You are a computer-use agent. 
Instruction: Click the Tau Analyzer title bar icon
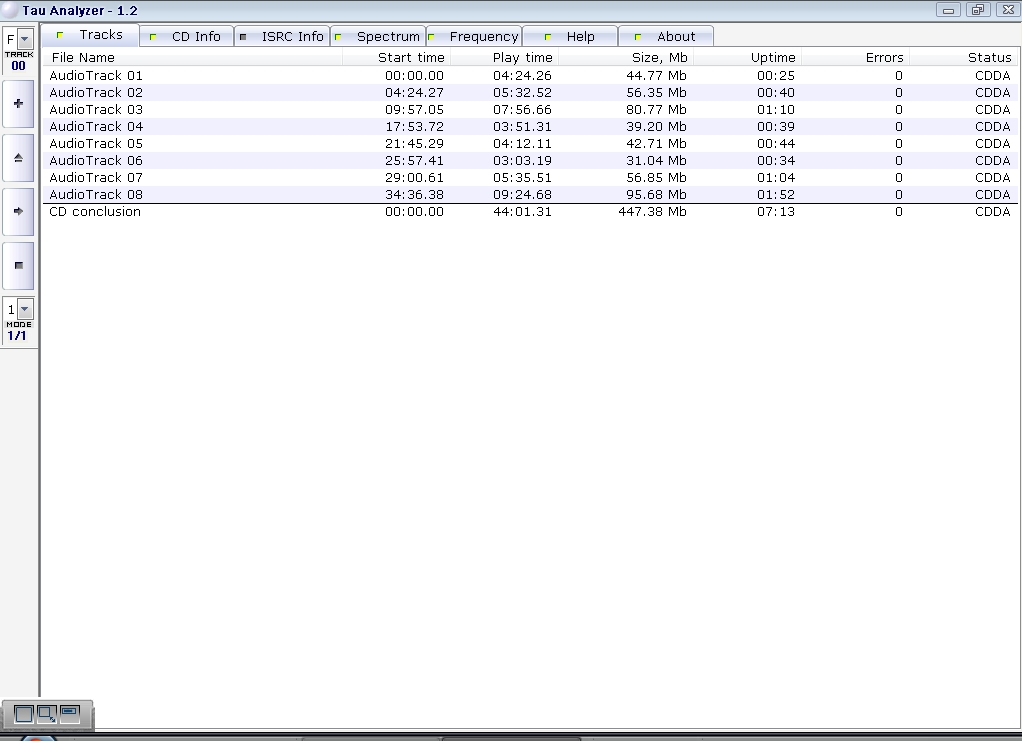(9, 9)
